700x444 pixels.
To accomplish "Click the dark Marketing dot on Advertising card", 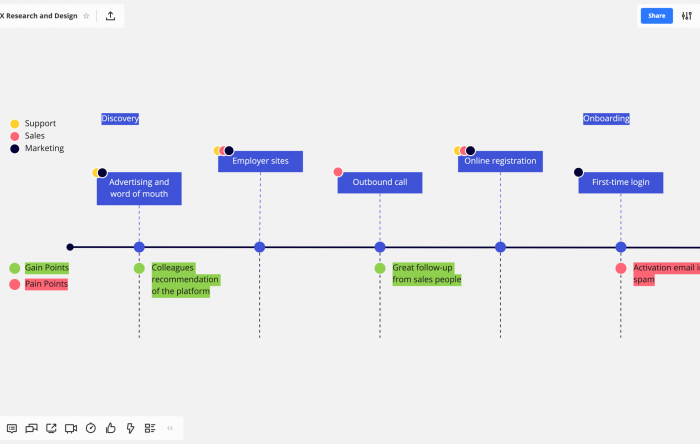I will pos(102,172).
